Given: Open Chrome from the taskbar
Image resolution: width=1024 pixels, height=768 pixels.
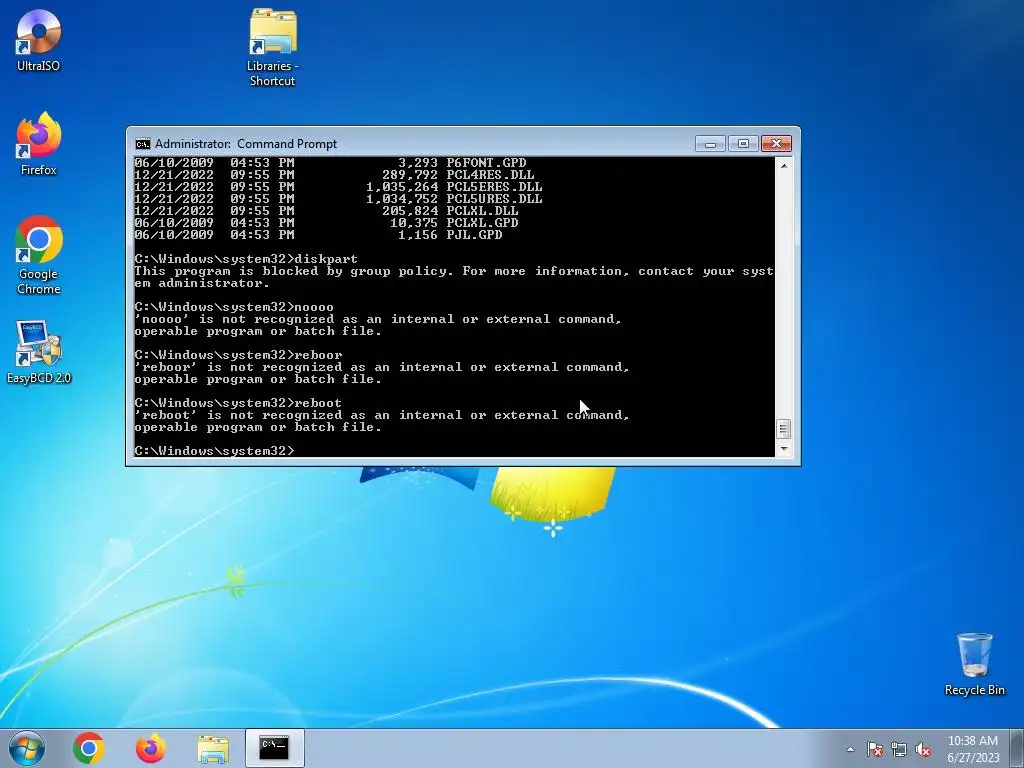Looking at the screenshot, I should point(89,748).
